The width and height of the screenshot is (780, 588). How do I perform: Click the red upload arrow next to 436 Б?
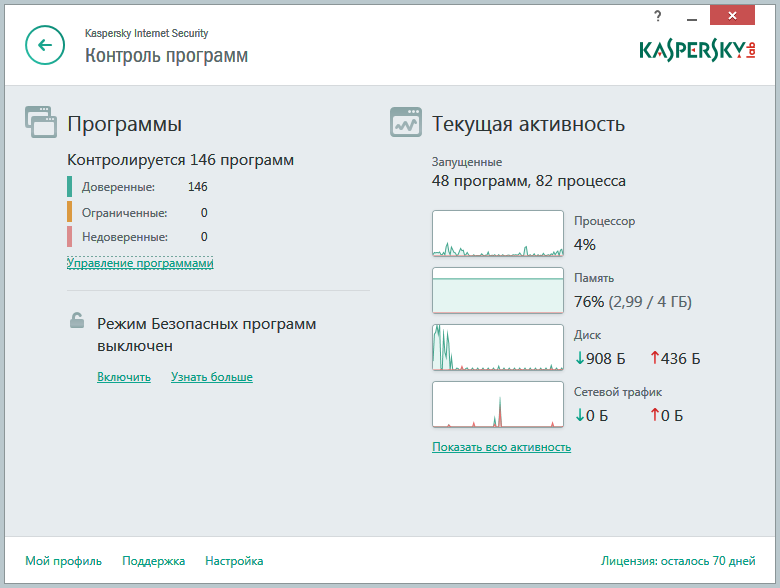pyautogui.click(x=655, y=358)
